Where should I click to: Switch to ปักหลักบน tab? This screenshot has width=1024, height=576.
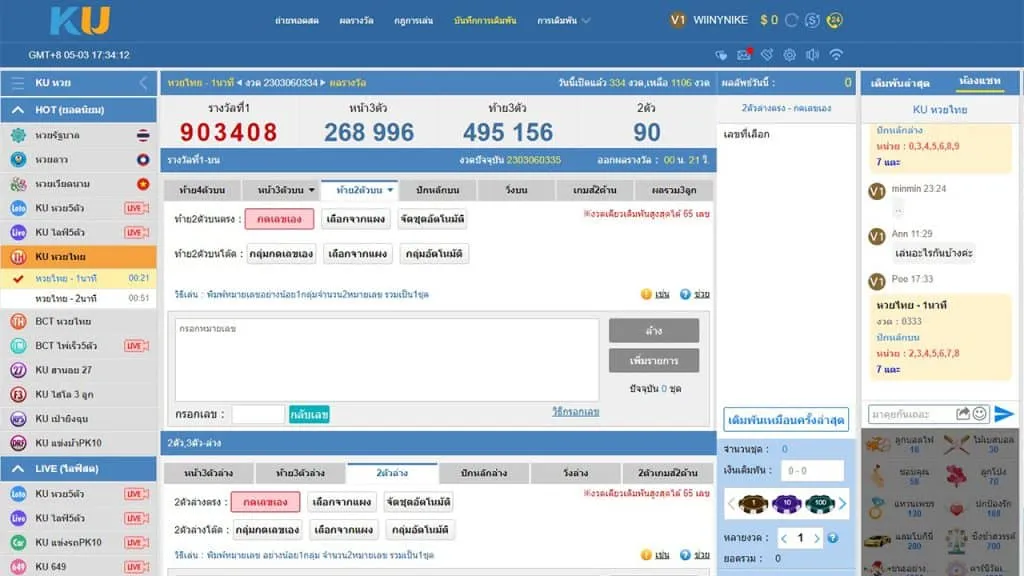click(x=438, y=190)
